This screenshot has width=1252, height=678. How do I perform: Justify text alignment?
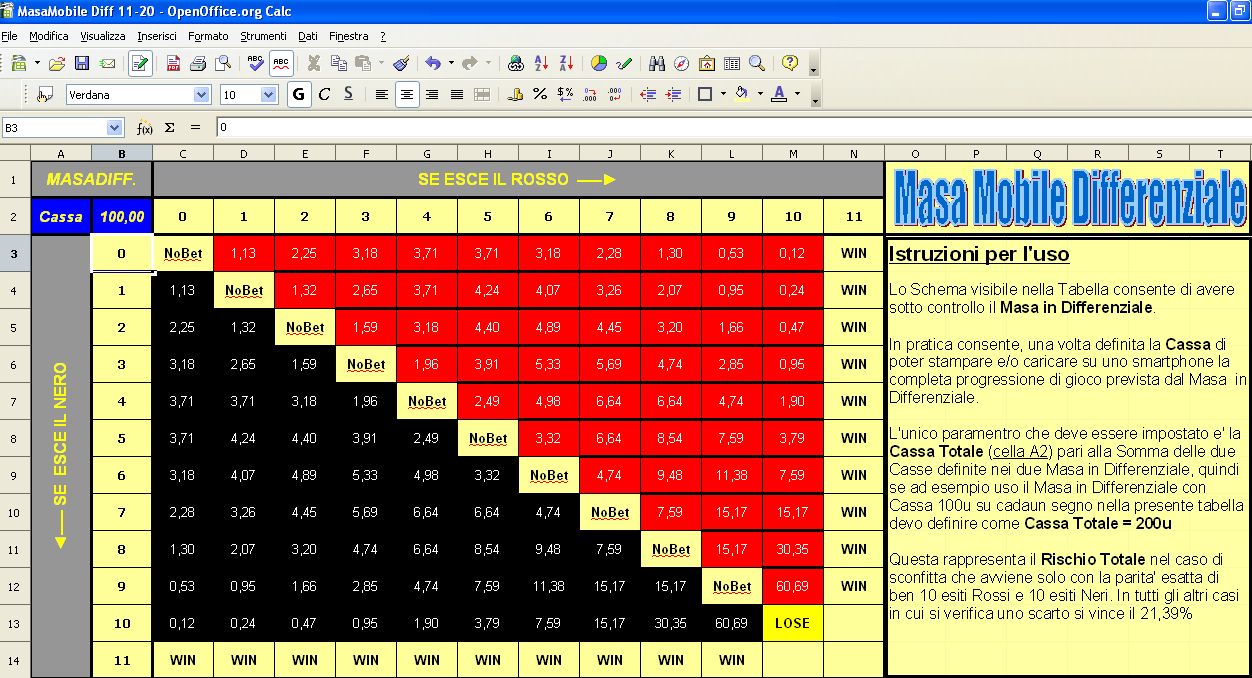457,94
